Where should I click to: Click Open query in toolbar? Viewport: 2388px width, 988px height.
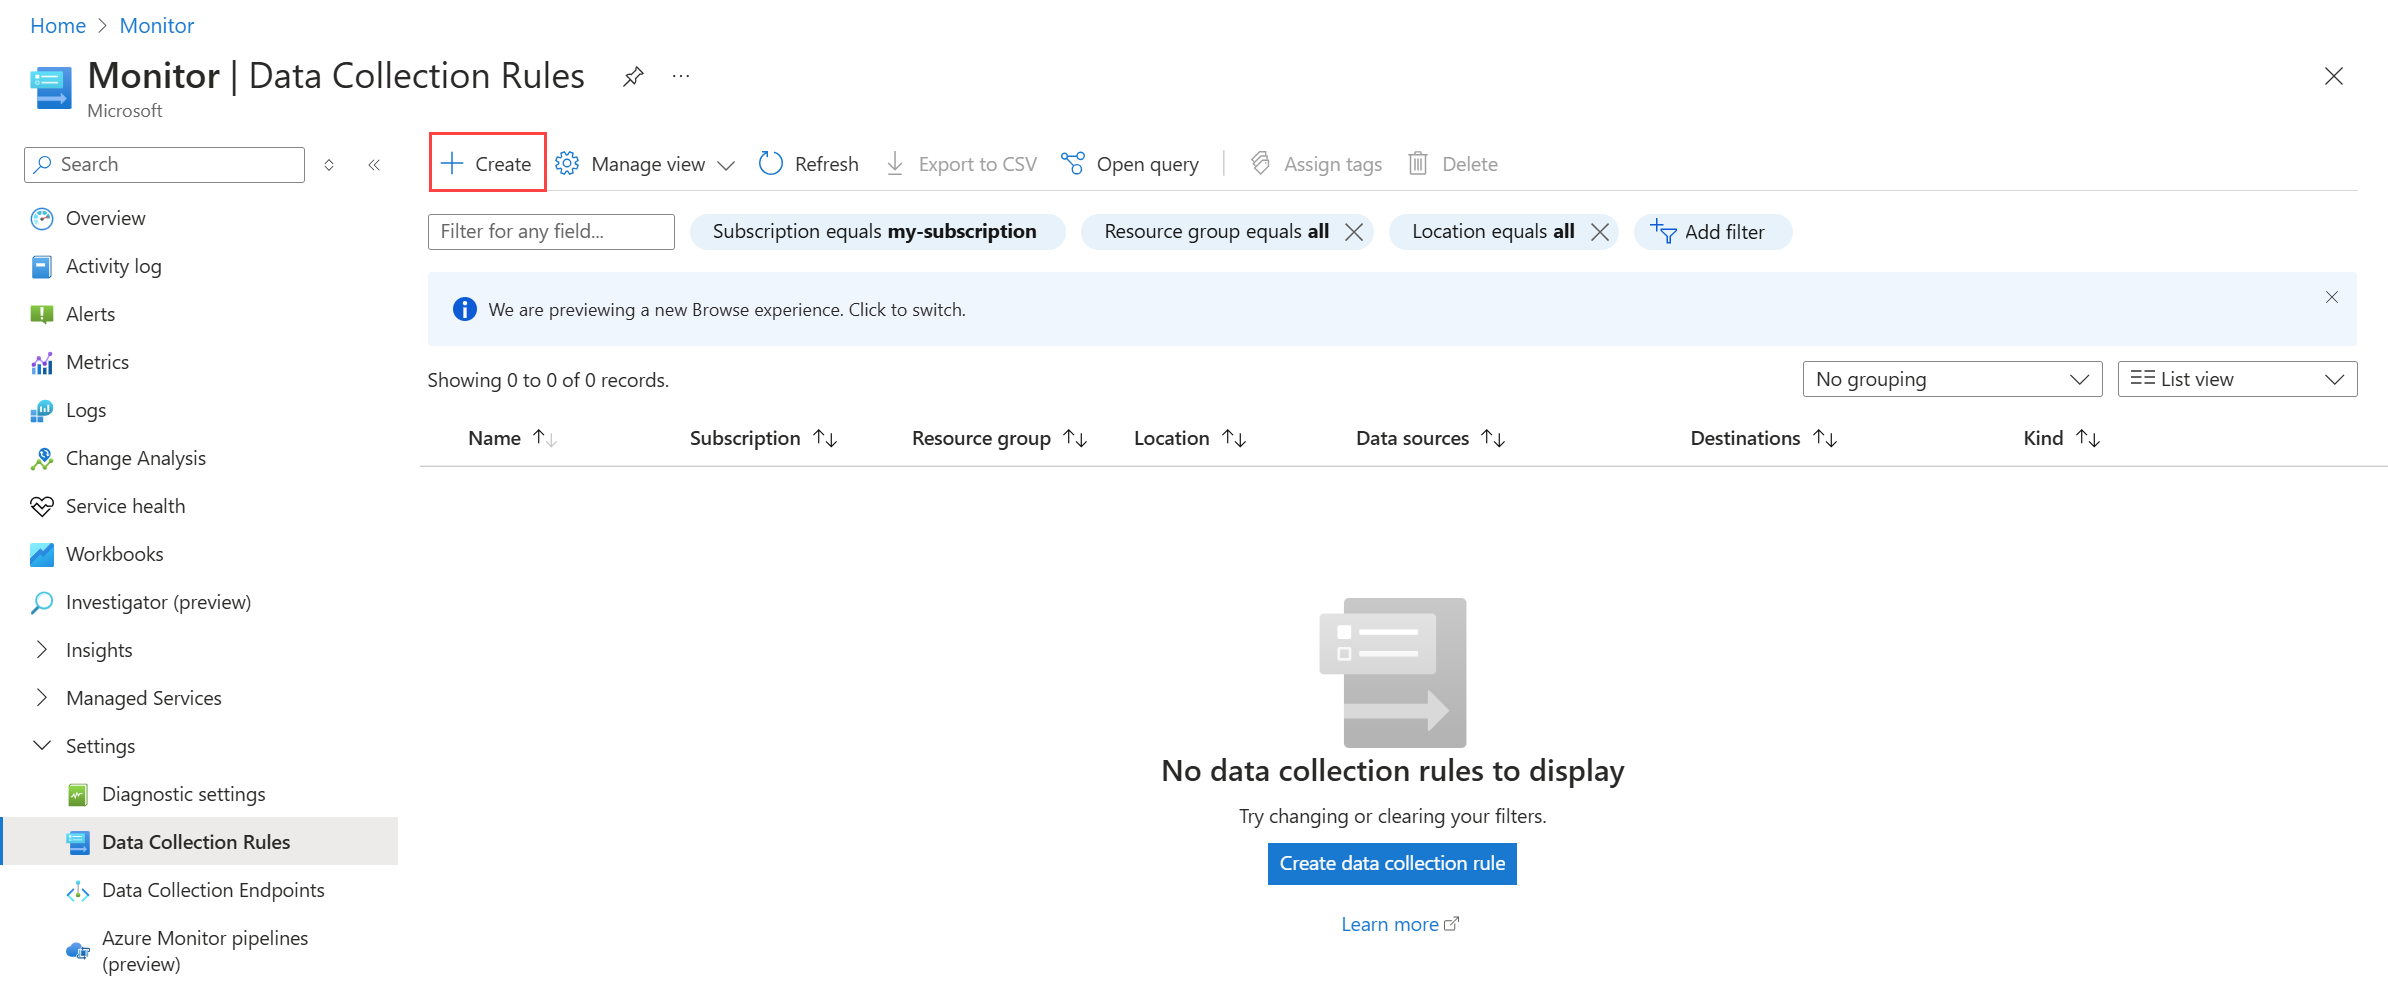click(x=1130, y=164)
